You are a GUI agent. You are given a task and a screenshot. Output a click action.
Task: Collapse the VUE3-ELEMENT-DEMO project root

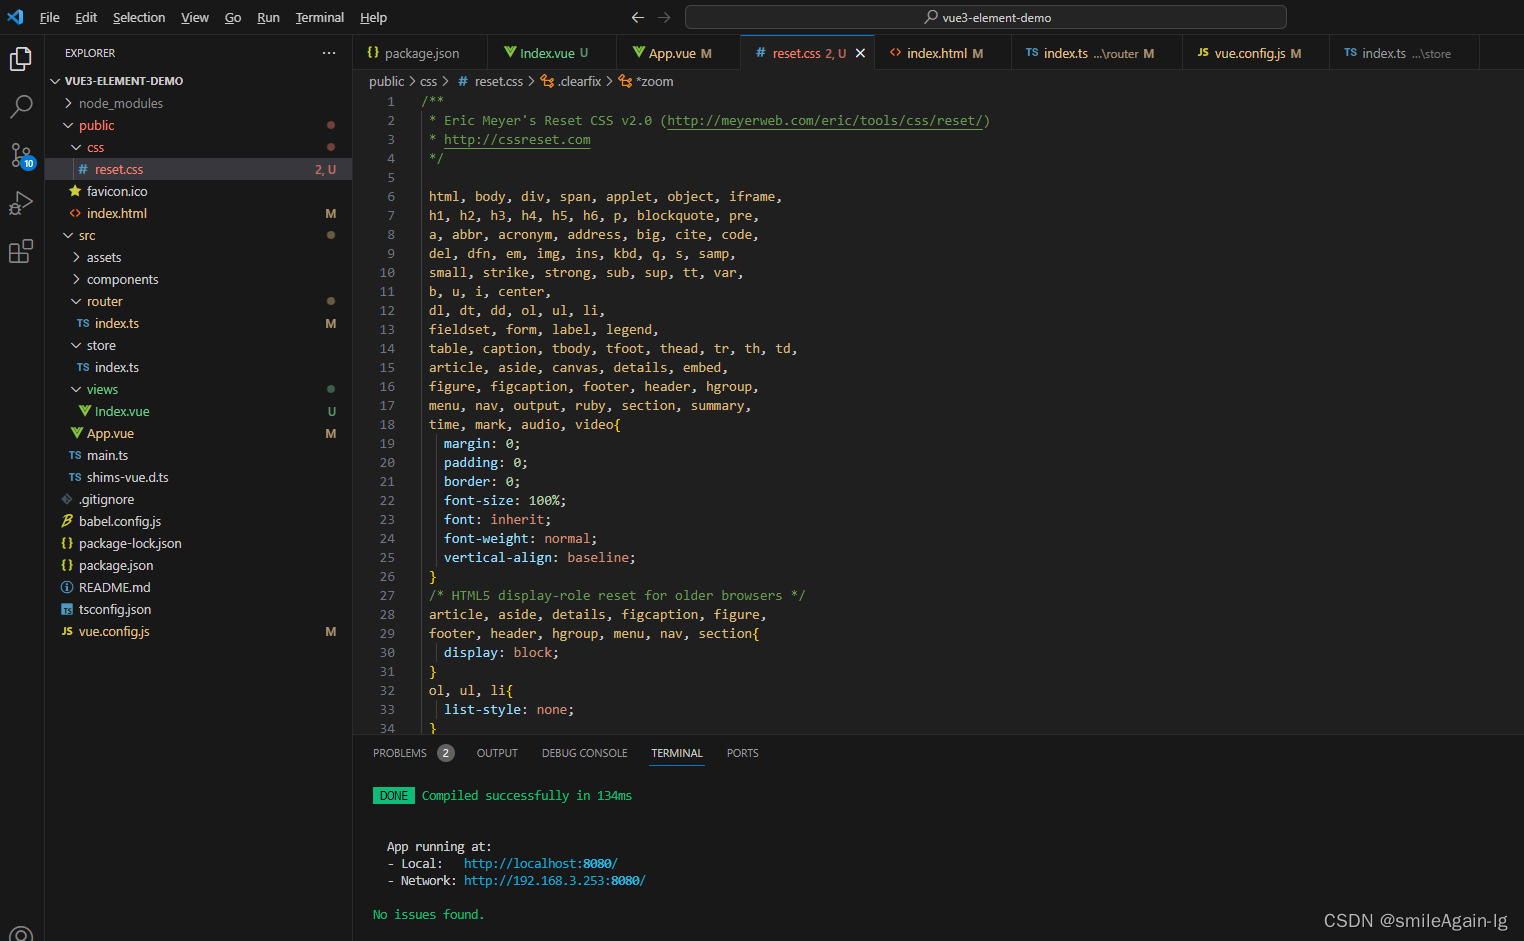(x=123, y=81)
